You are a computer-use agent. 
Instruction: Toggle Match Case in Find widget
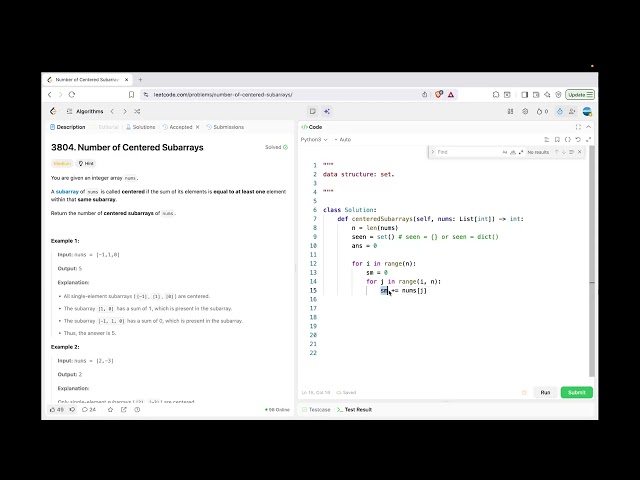pos(505,152)
